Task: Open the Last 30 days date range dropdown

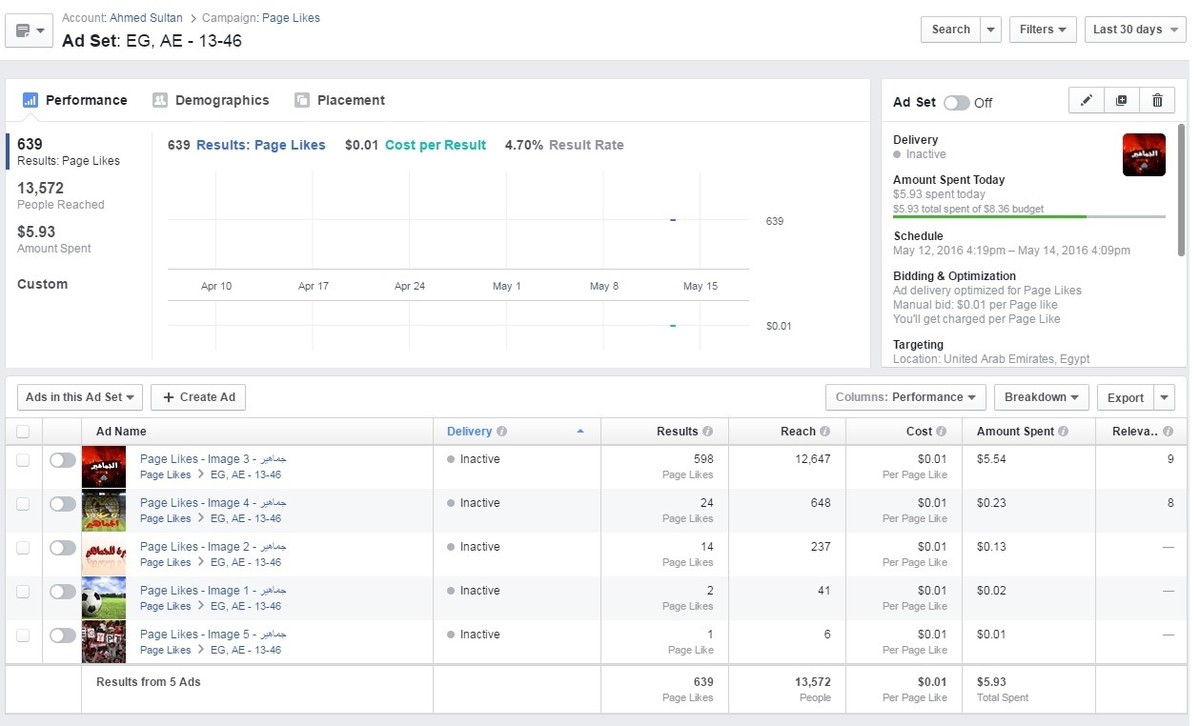Action: [1136, 30]
